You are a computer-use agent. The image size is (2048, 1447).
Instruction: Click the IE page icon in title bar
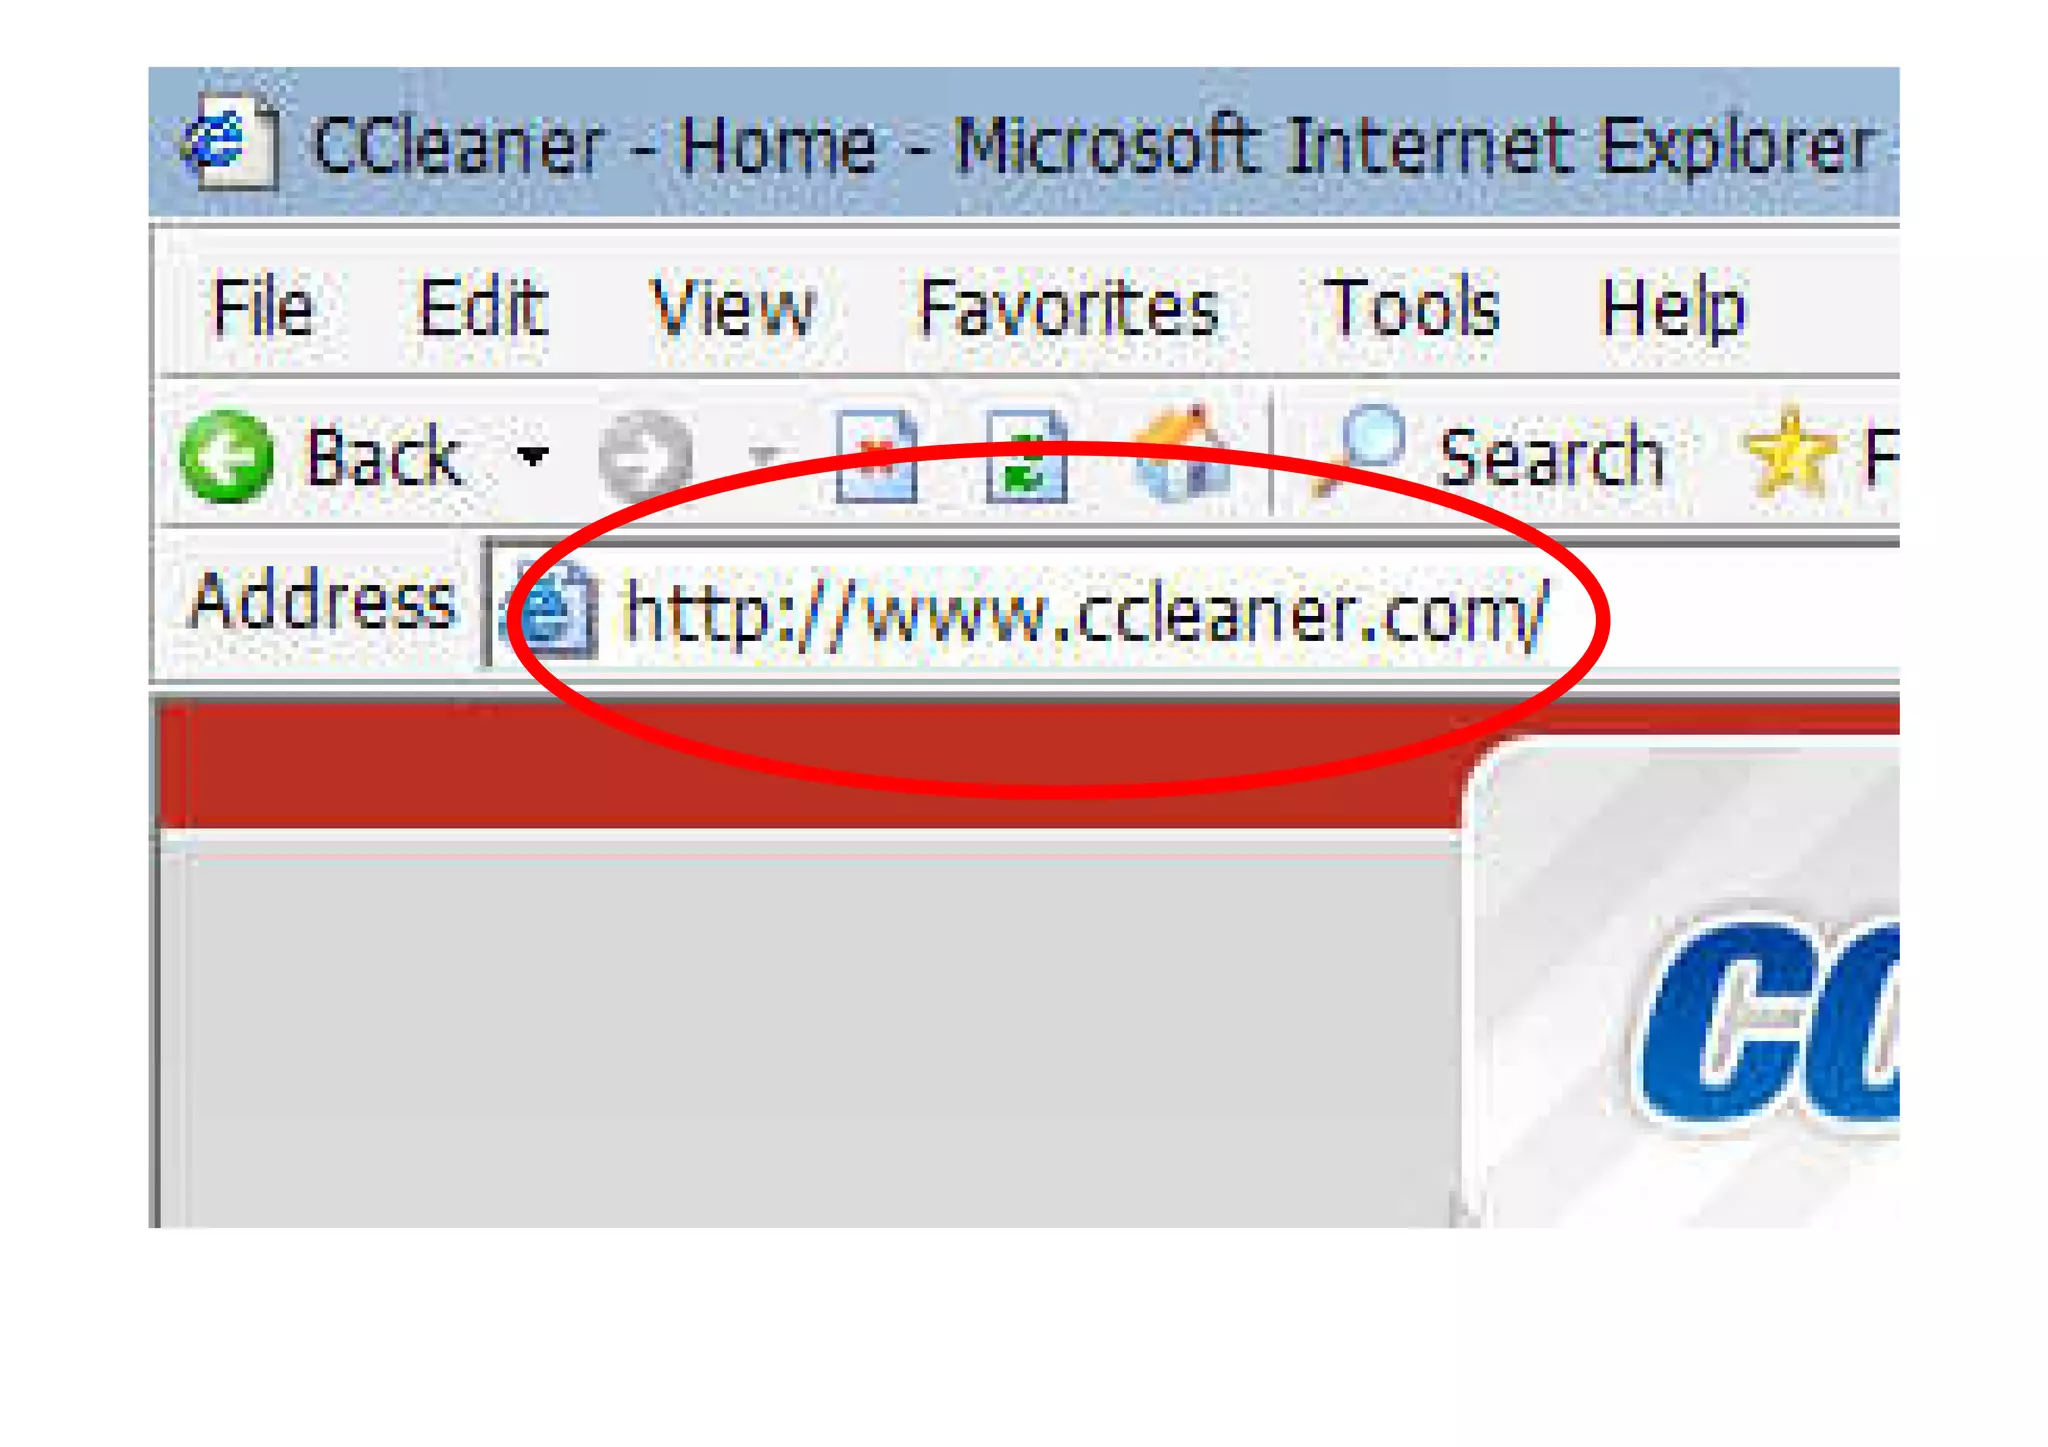click(231, 143)
